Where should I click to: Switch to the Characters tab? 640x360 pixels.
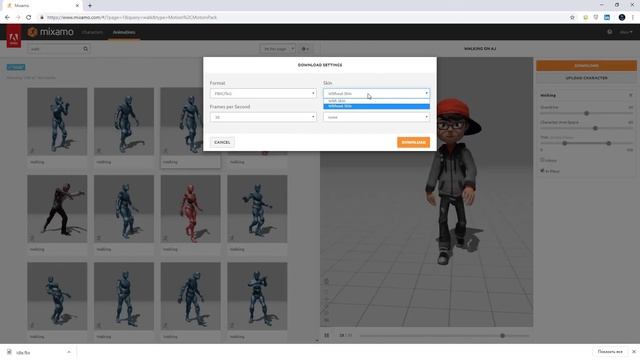[92, 32]
